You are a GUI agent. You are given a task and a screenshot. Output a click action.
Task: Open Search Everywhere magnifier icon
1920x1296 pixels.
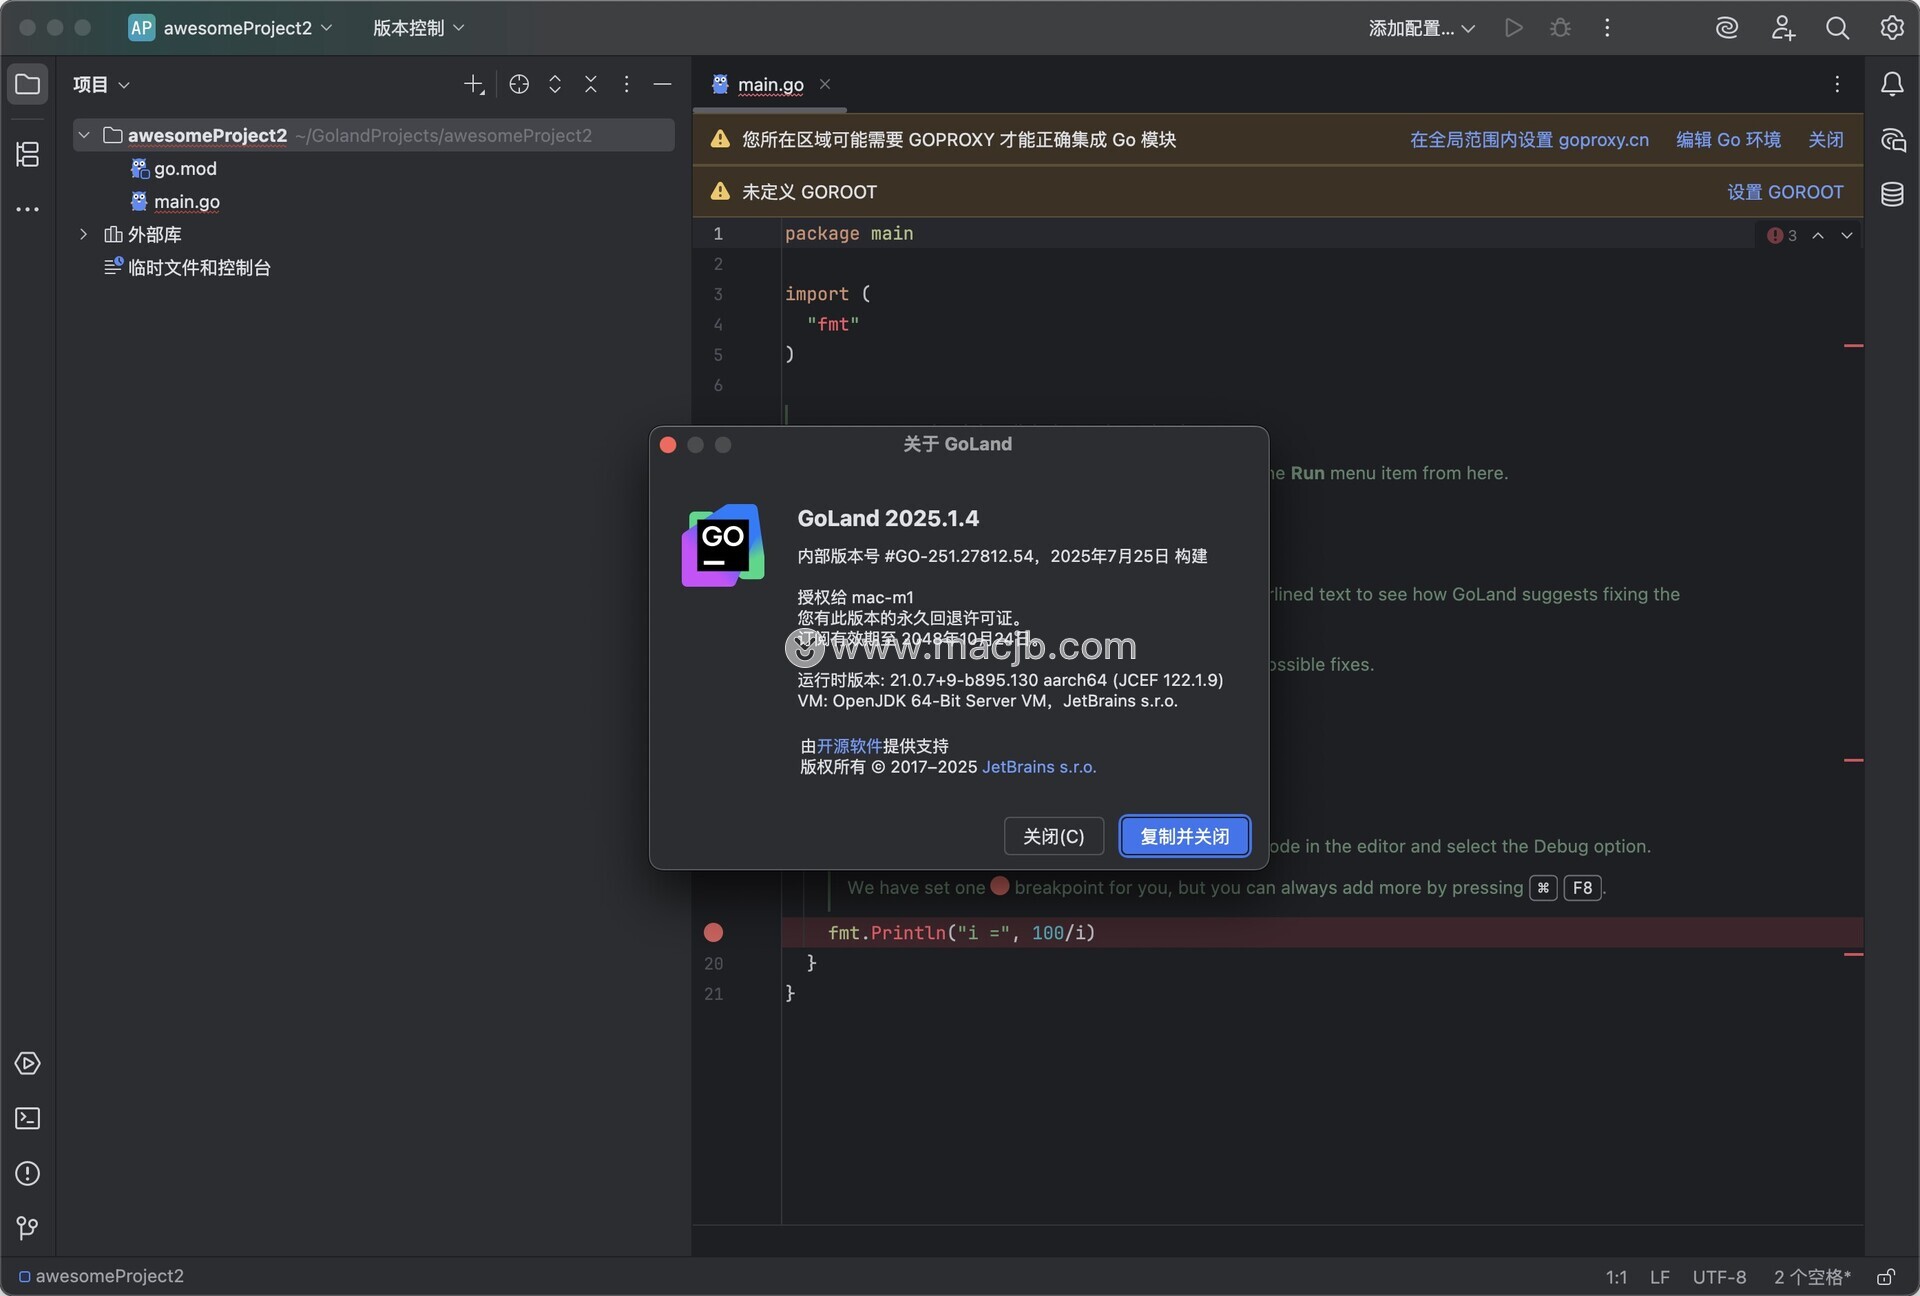pyautogui.click(x=1837, y=28)
